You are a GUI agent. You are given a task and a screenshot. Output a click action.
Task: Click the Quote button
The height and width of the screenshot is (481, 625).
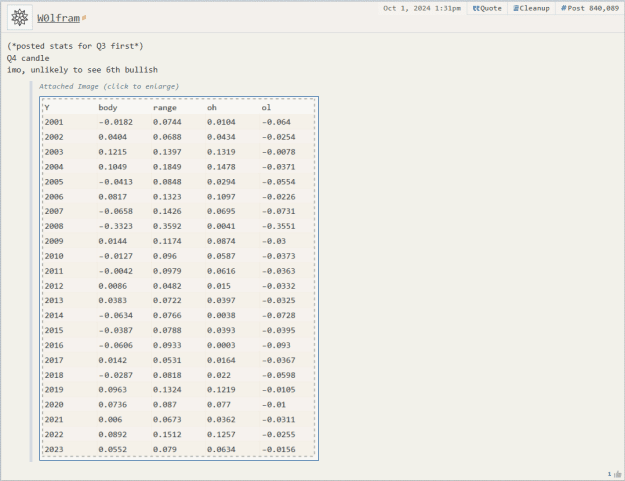487,8
